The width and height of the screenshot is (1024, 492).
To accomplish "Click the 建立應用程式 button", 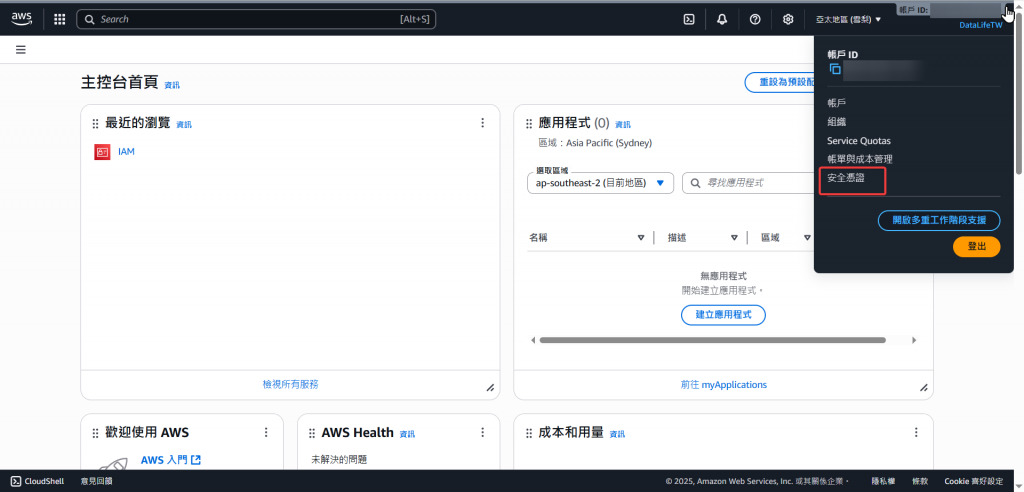I will point(723,314).
